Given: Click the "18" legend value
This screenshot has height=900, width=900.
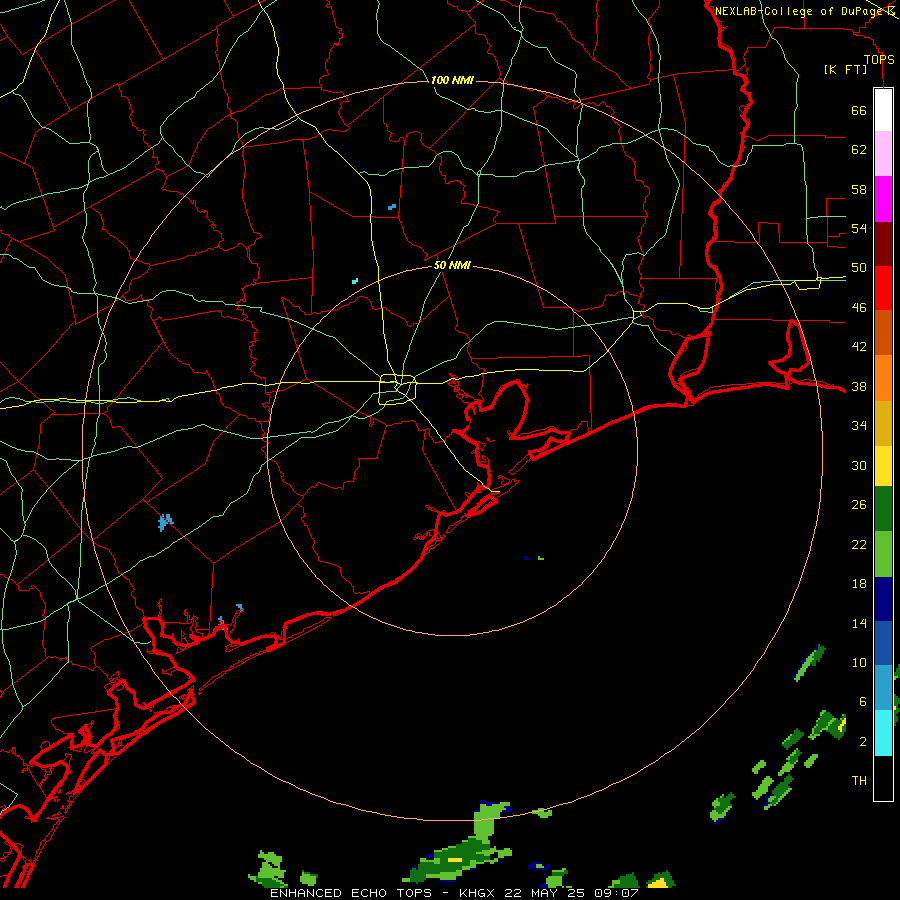Looking at the screenshot, I should pos(859,584).
